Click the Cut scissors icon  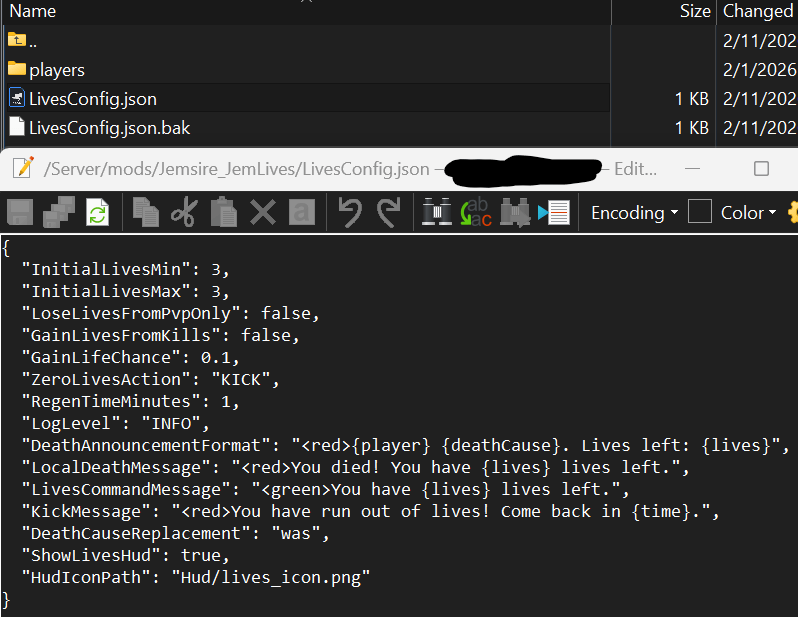(x=185, y=212)
